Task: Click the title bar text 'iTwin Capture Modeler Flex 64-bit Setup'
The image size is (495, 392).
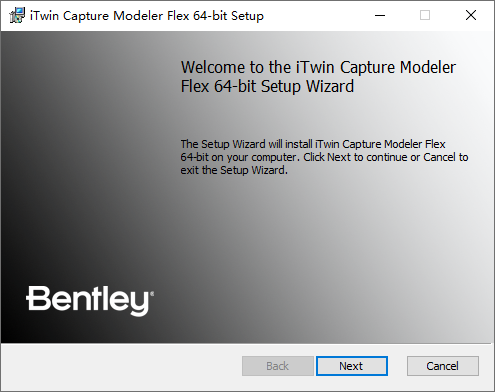Action: click(x=147, y=16)
